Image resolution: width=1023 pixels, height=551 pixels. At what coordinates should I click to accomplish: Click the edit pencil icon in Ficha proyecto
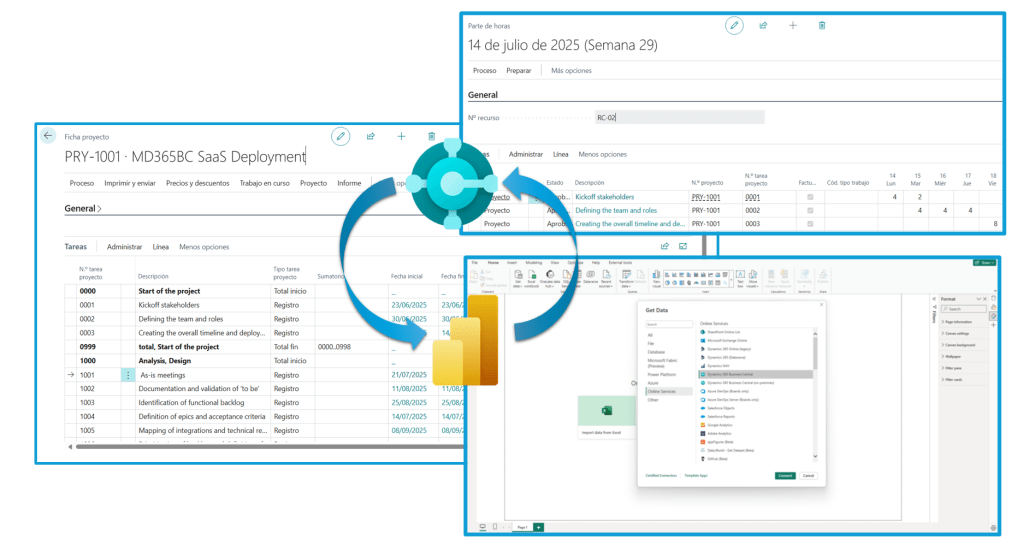[x=340, y=136]
